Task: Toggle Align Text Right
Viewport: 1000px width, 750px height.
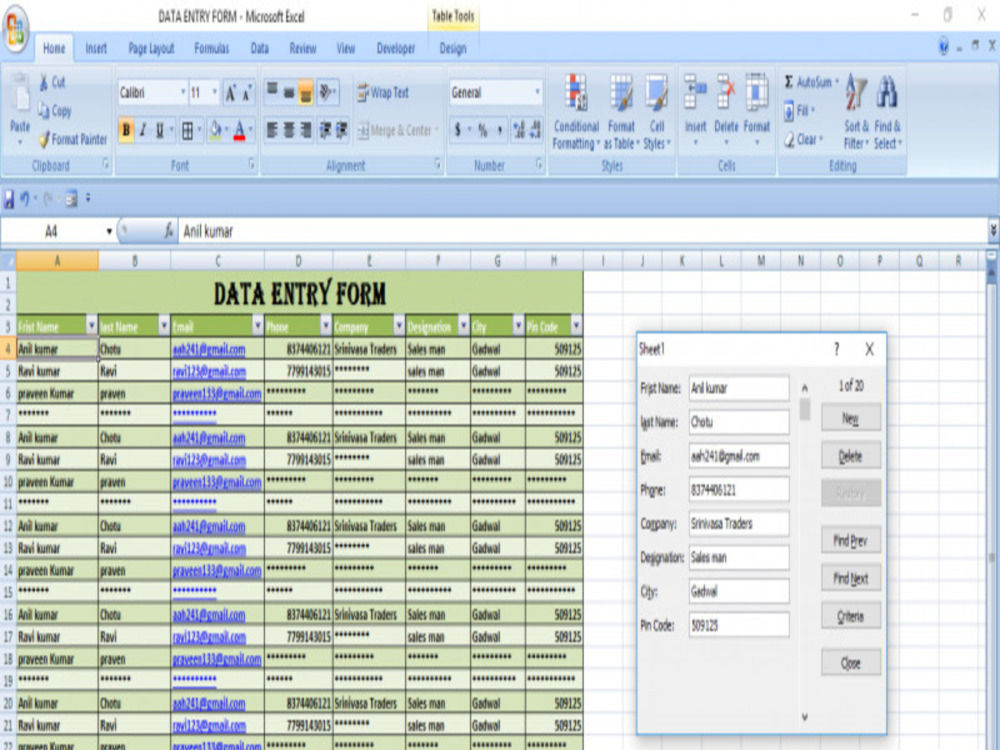Action: pyautogui.click(x=305, y=131)
